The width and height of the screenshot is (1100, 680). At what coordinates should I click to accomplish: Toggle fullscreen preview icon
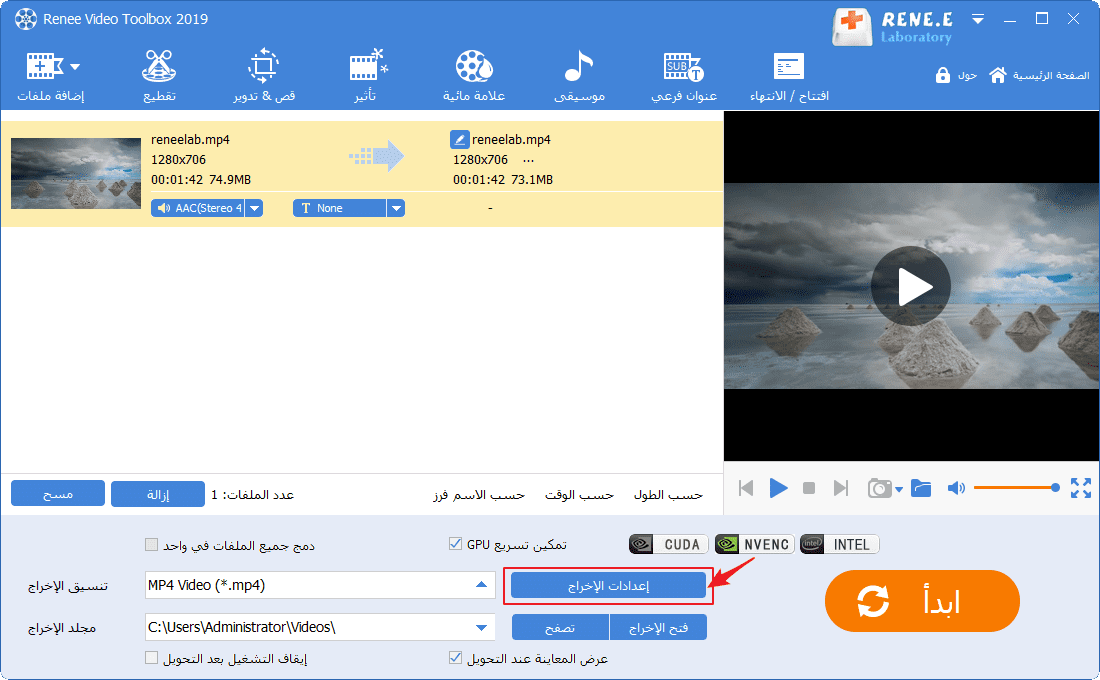1080,488
